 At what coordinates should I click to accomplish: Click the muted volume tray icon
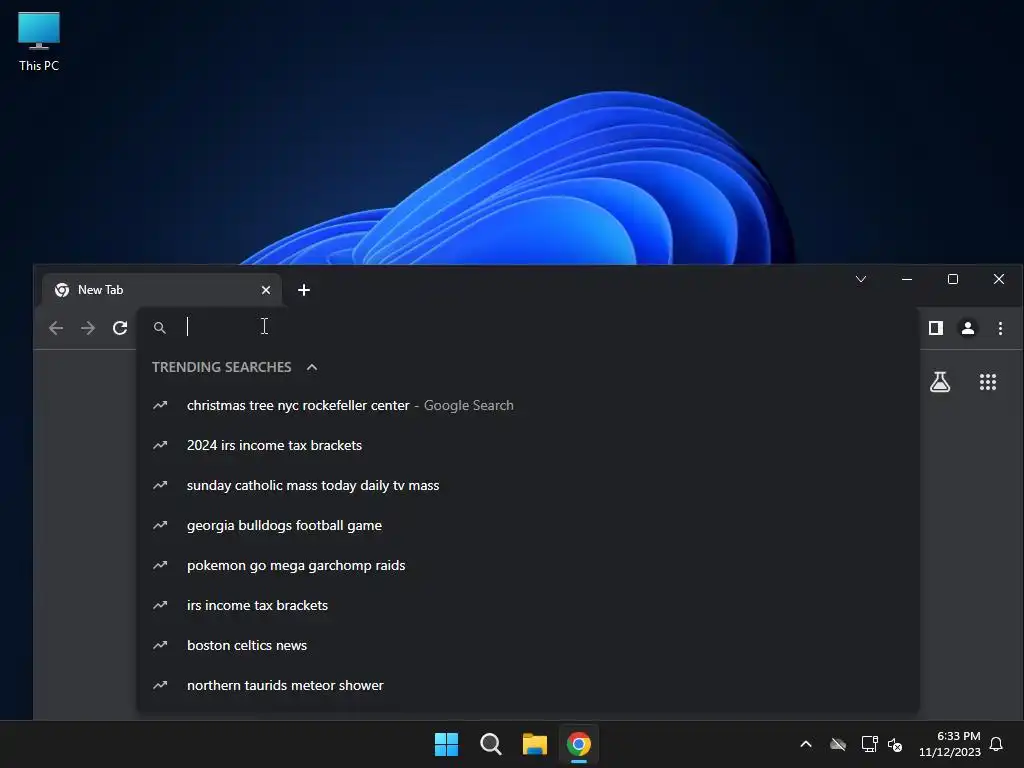(895, 744)
